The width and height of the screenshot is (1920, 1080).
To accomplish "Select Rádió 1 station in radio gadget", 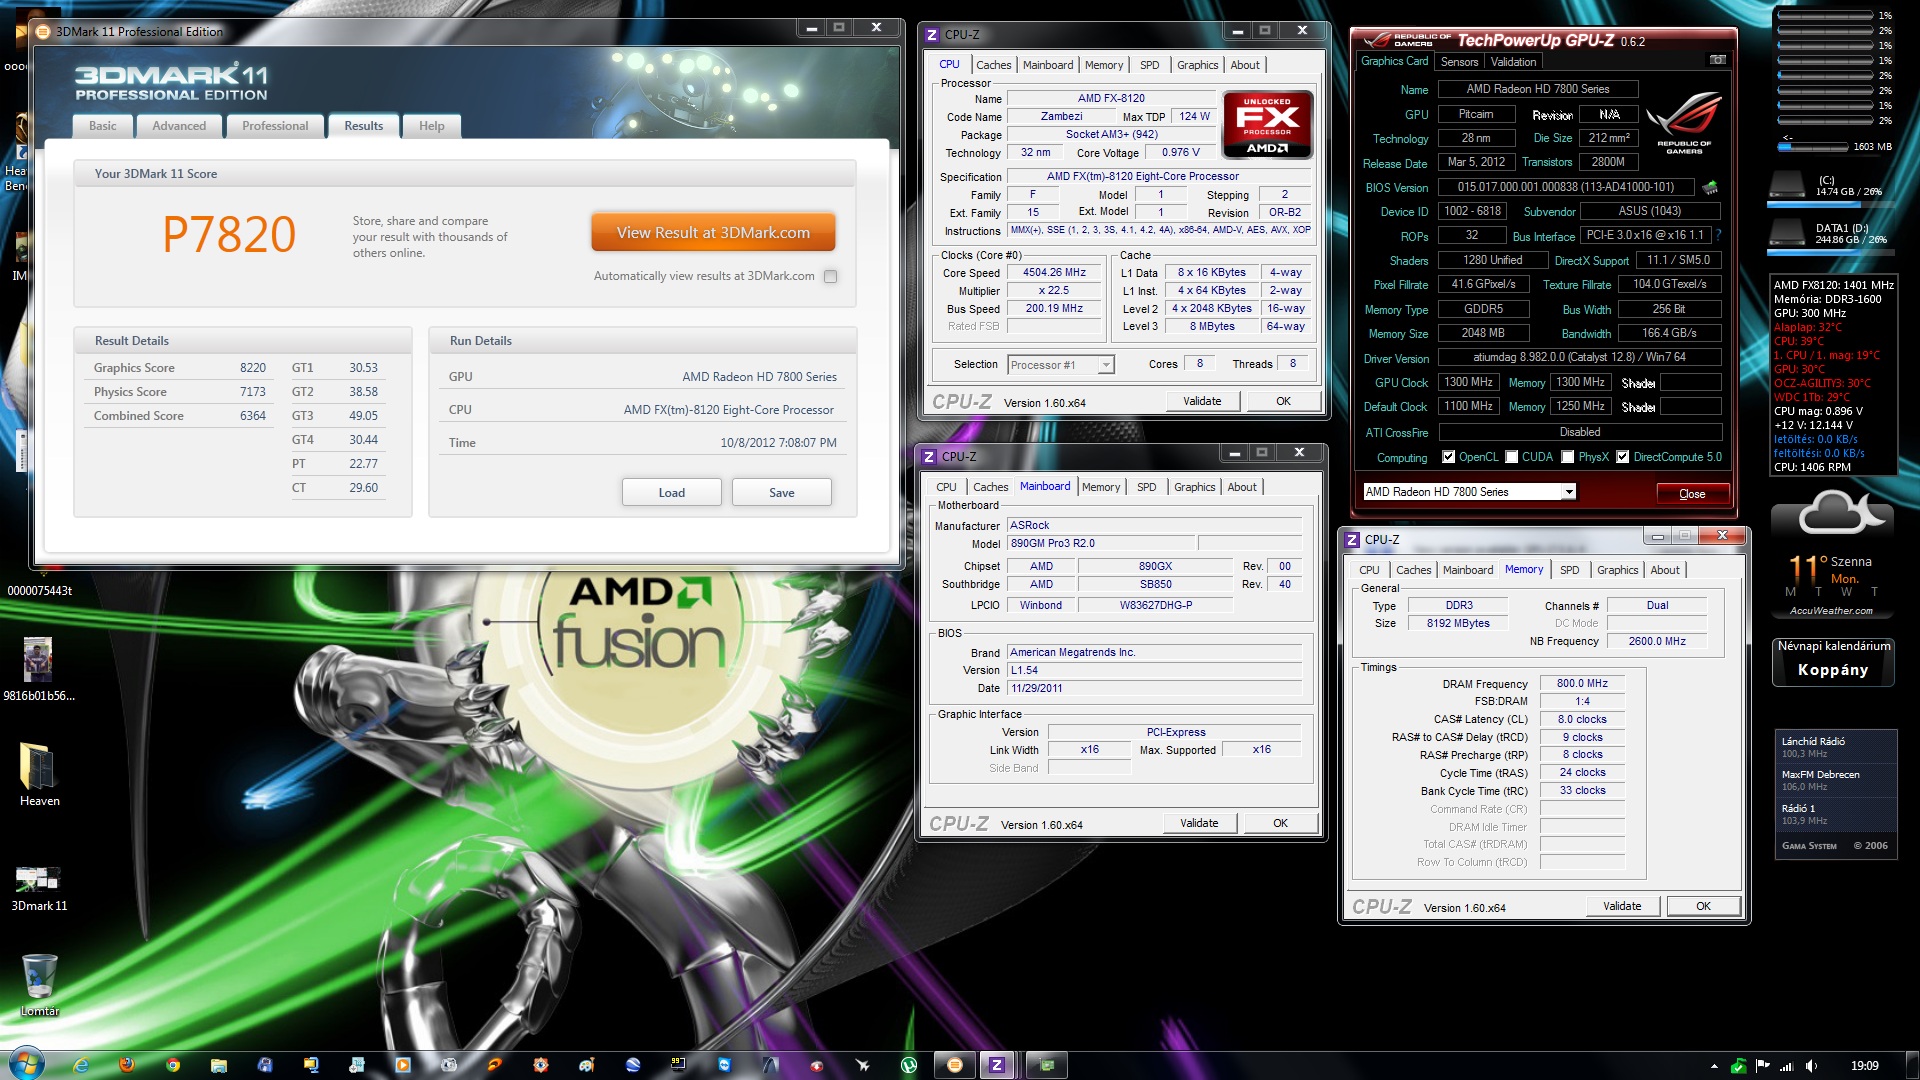I will click(x=1835, y=814).
